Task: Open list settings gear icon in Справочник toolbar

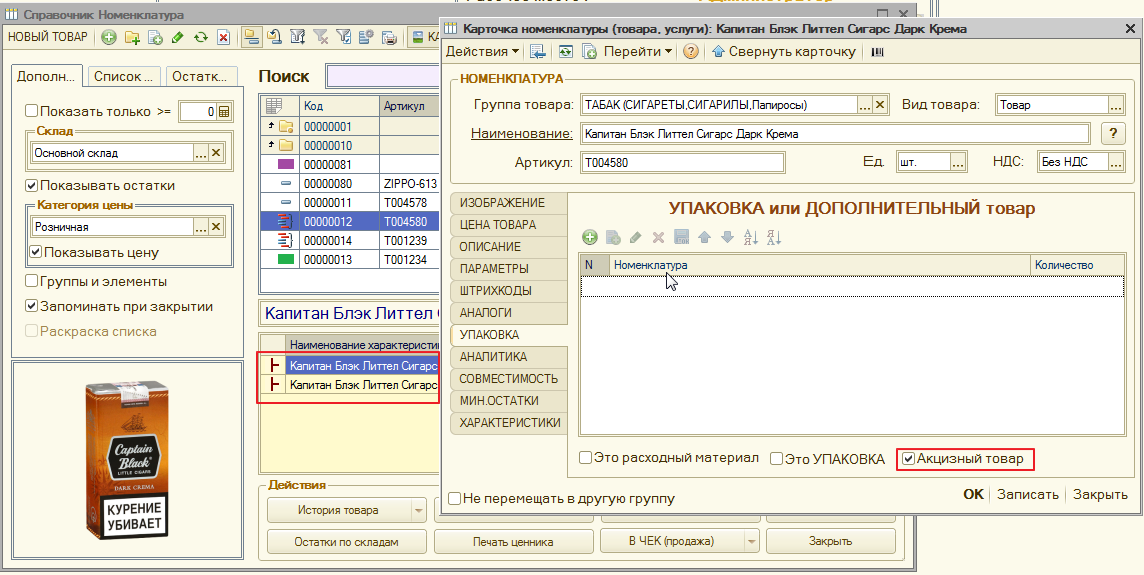Action: tap(367, 37)
